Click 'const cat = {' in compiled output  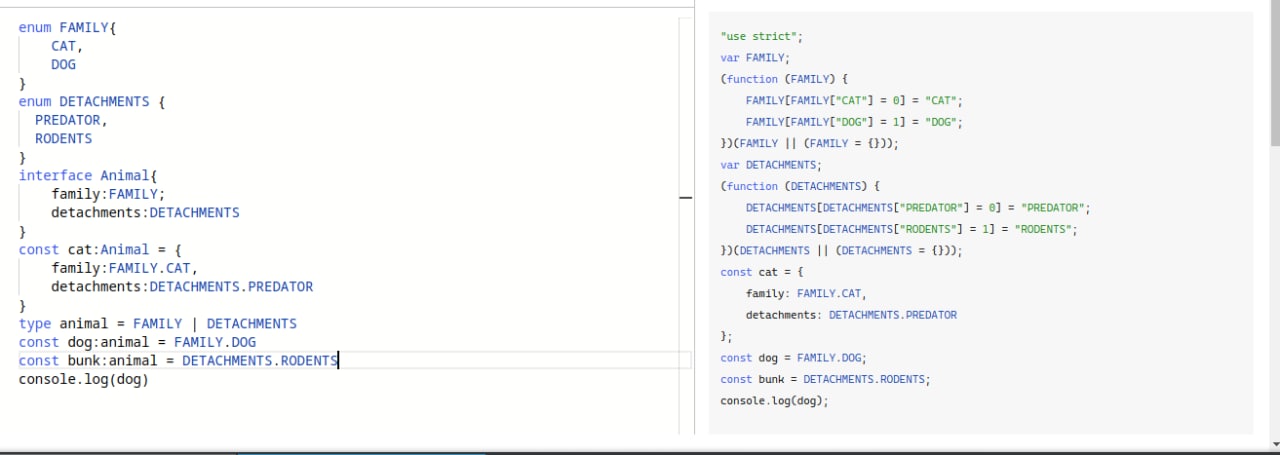pos(761,272)
